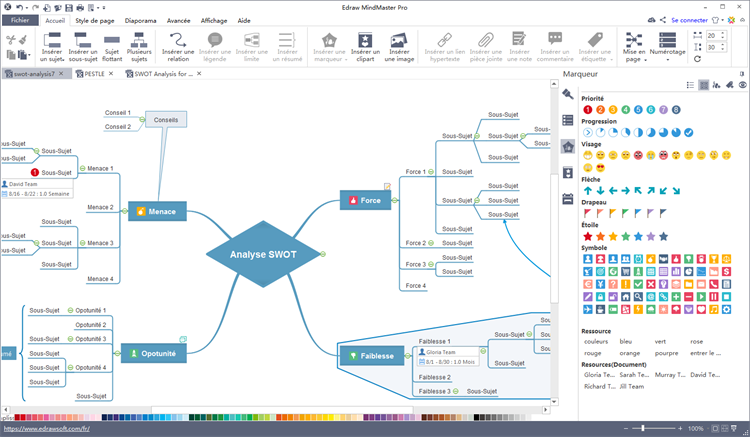
Task: Select the Opotunité topic box
Action: [154, 353]
